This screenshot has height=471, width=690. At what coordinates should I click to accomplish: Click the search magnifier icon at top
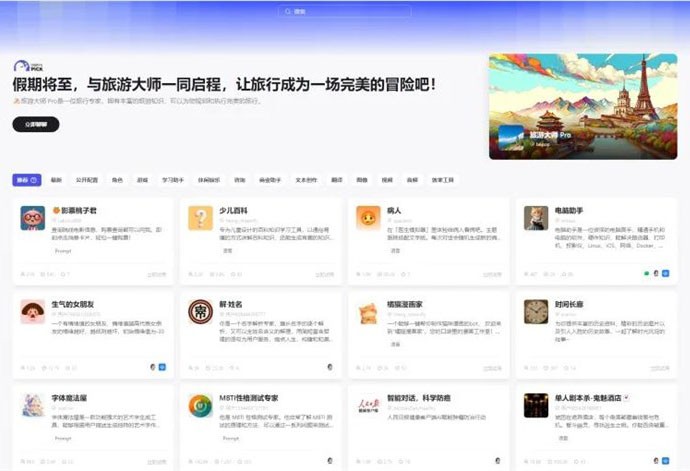point(288,11)
